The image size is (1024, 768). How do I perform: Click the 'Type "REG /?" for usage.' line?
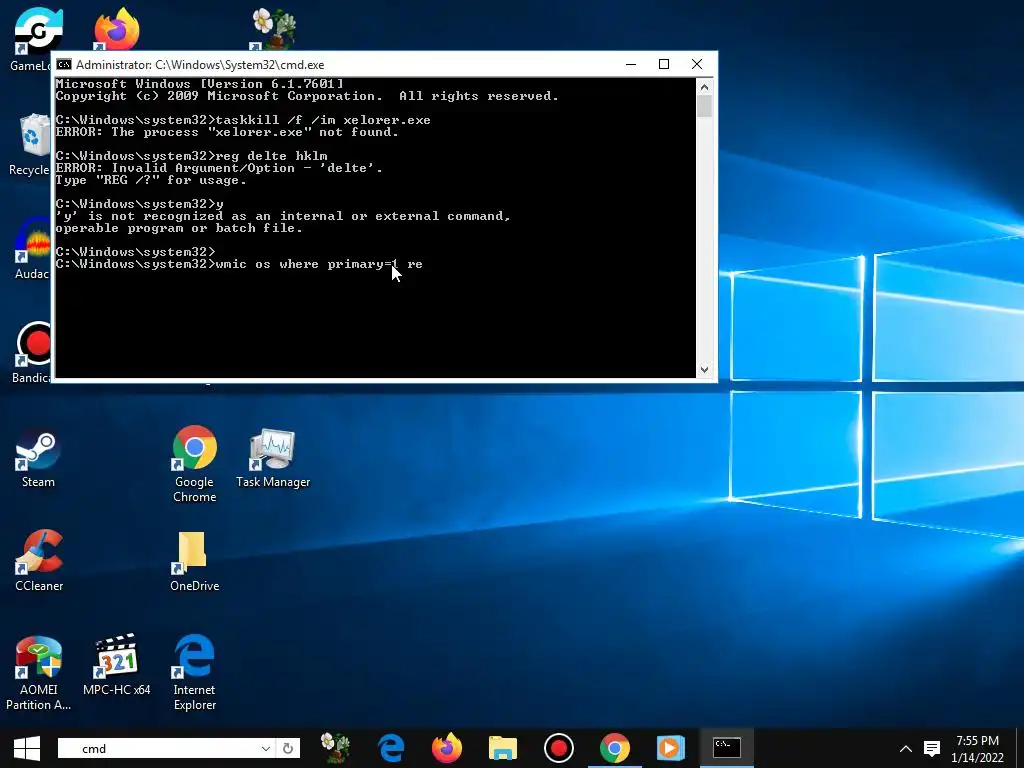(151, 180)
